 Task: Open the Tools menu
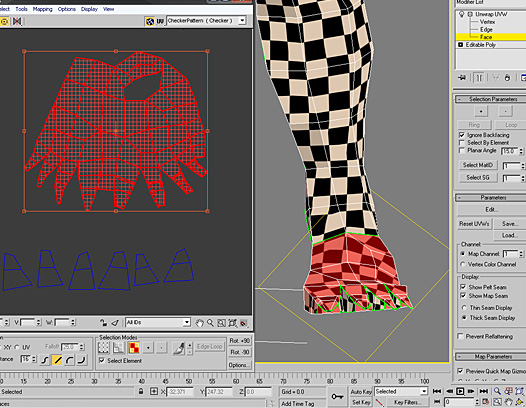[21, 9]
